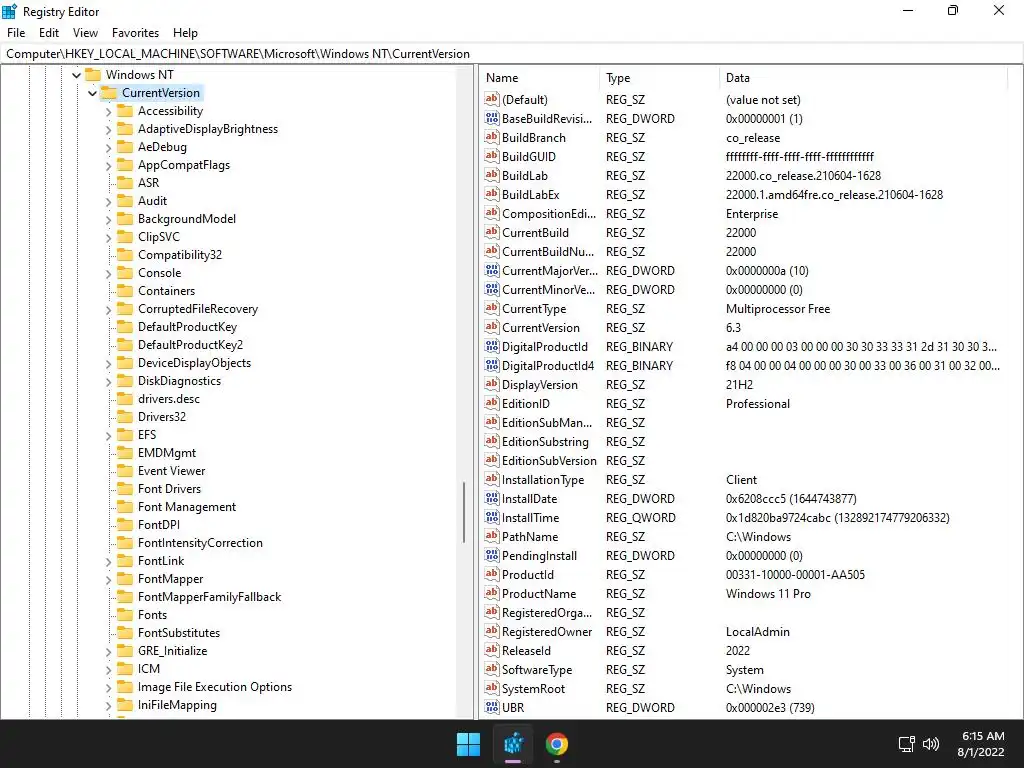Click the folder icon of Windows NT key

tap(93, 74)
